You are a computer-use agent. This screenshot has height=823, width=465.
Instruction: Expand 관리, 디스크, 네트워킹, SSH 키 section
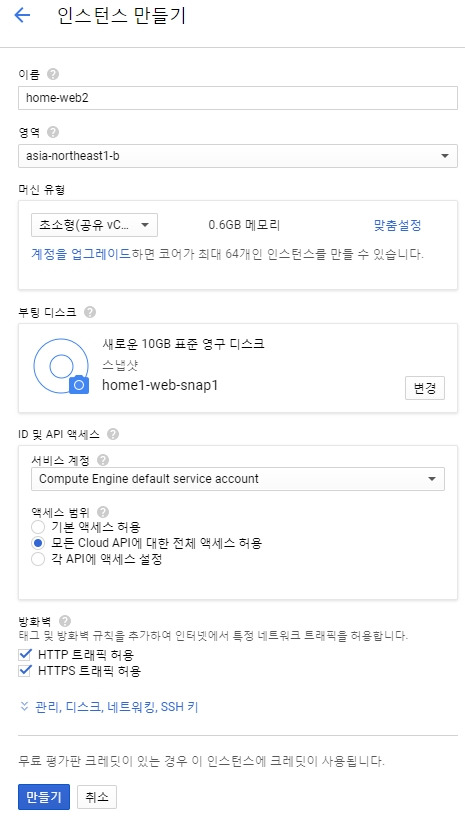click(109, 707)
